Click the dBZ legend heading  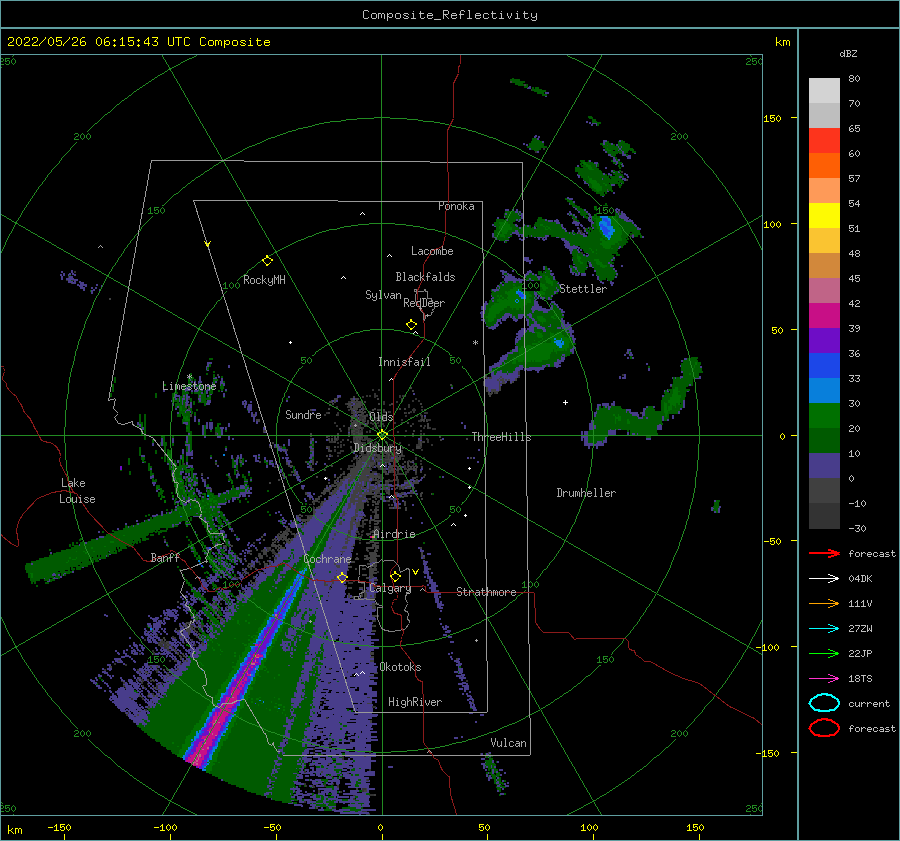(848, 53)
